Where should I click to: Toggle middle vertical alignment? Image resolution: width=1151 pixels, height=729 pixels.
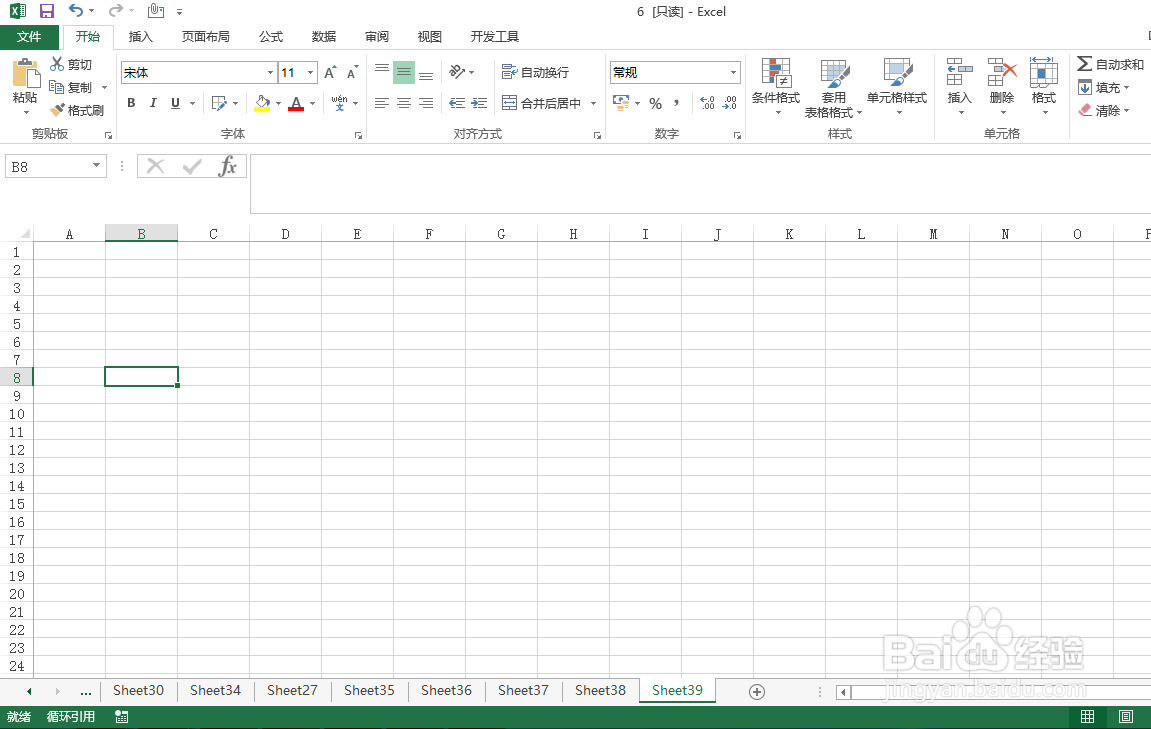coord(404,71)
